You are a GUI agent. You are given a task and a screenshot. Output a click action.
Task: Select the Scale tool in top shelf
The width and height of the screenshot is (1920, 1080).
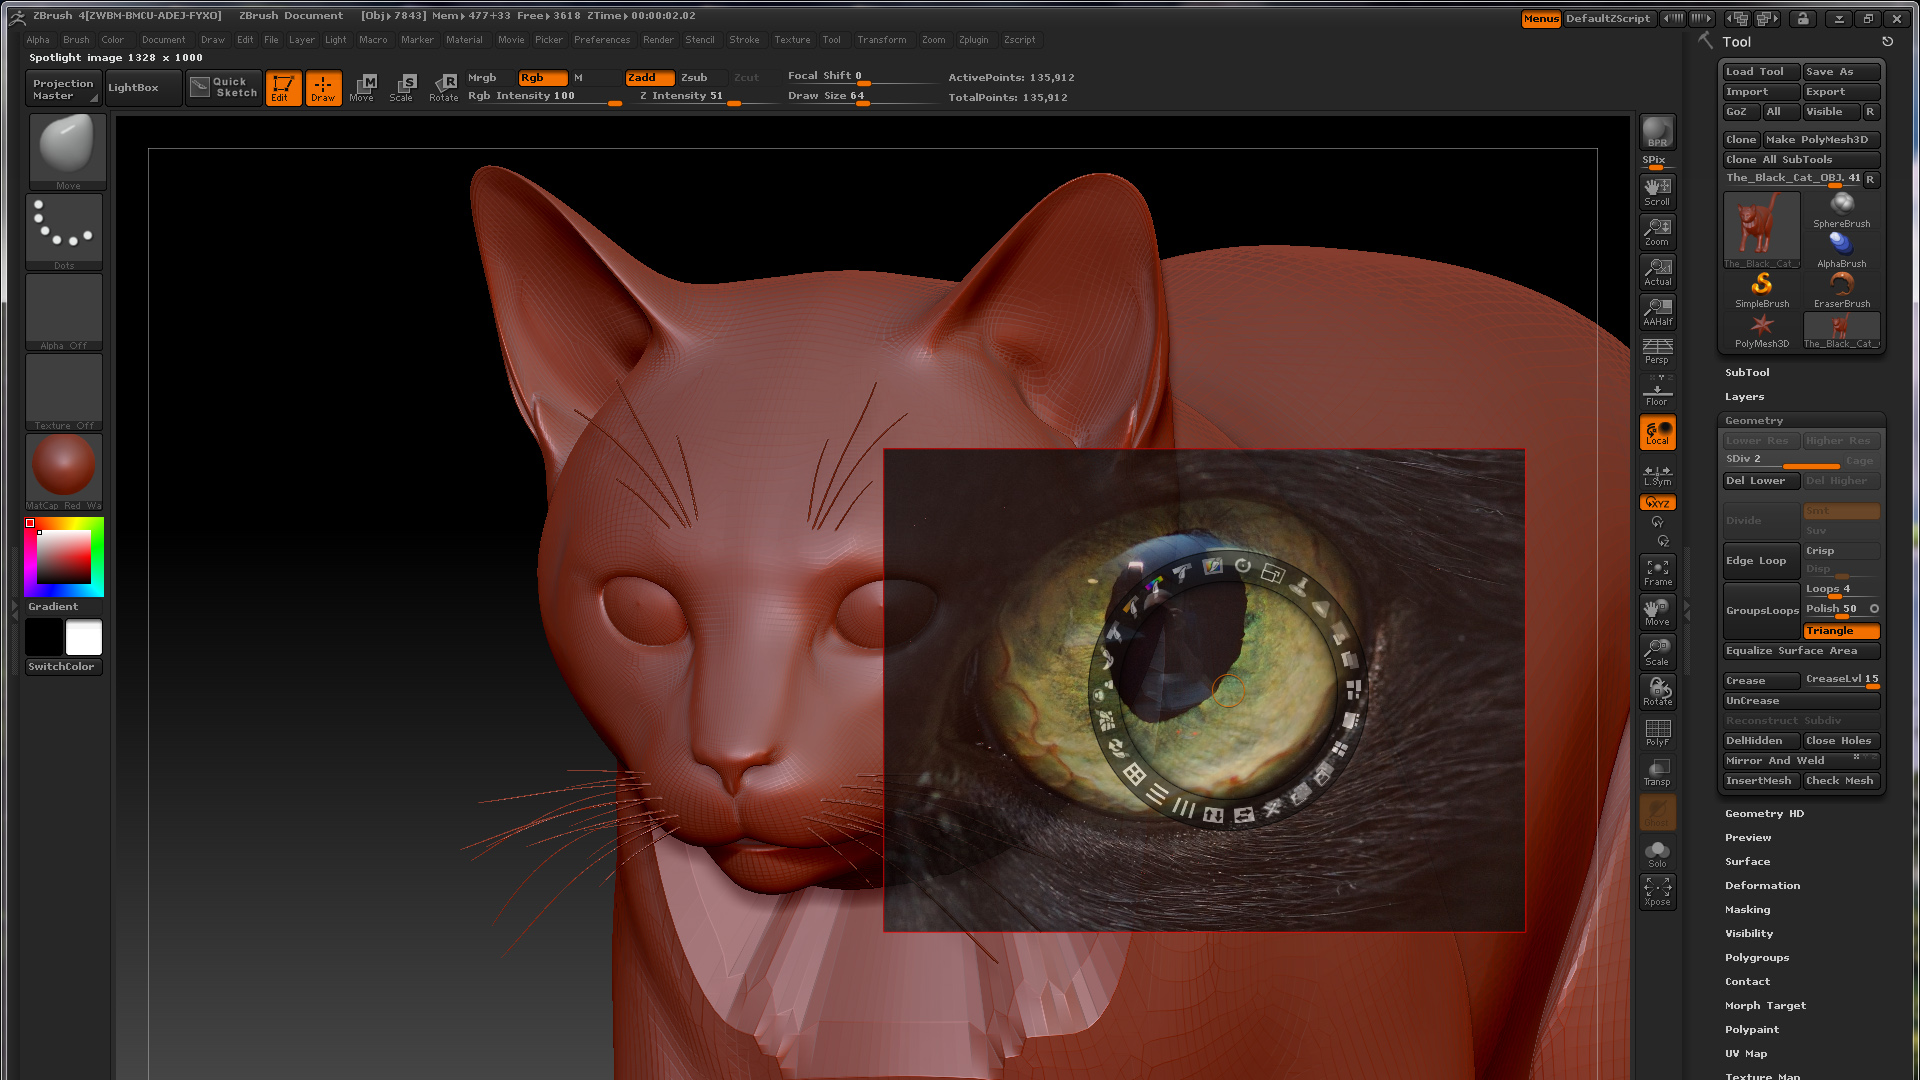tap(402, 88)
